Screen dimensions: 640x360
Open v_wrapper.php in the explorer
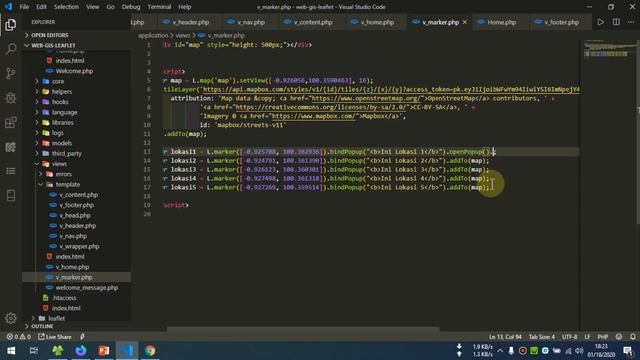77,246
